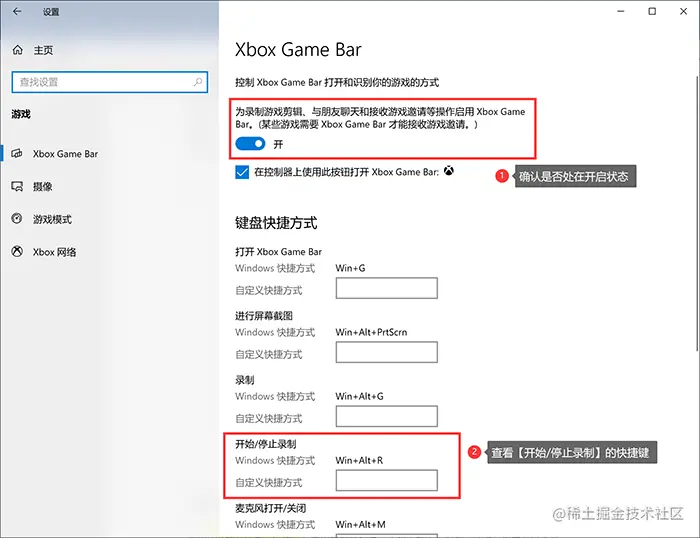
Task: Select 主页 home label
Action: [43, 50]
